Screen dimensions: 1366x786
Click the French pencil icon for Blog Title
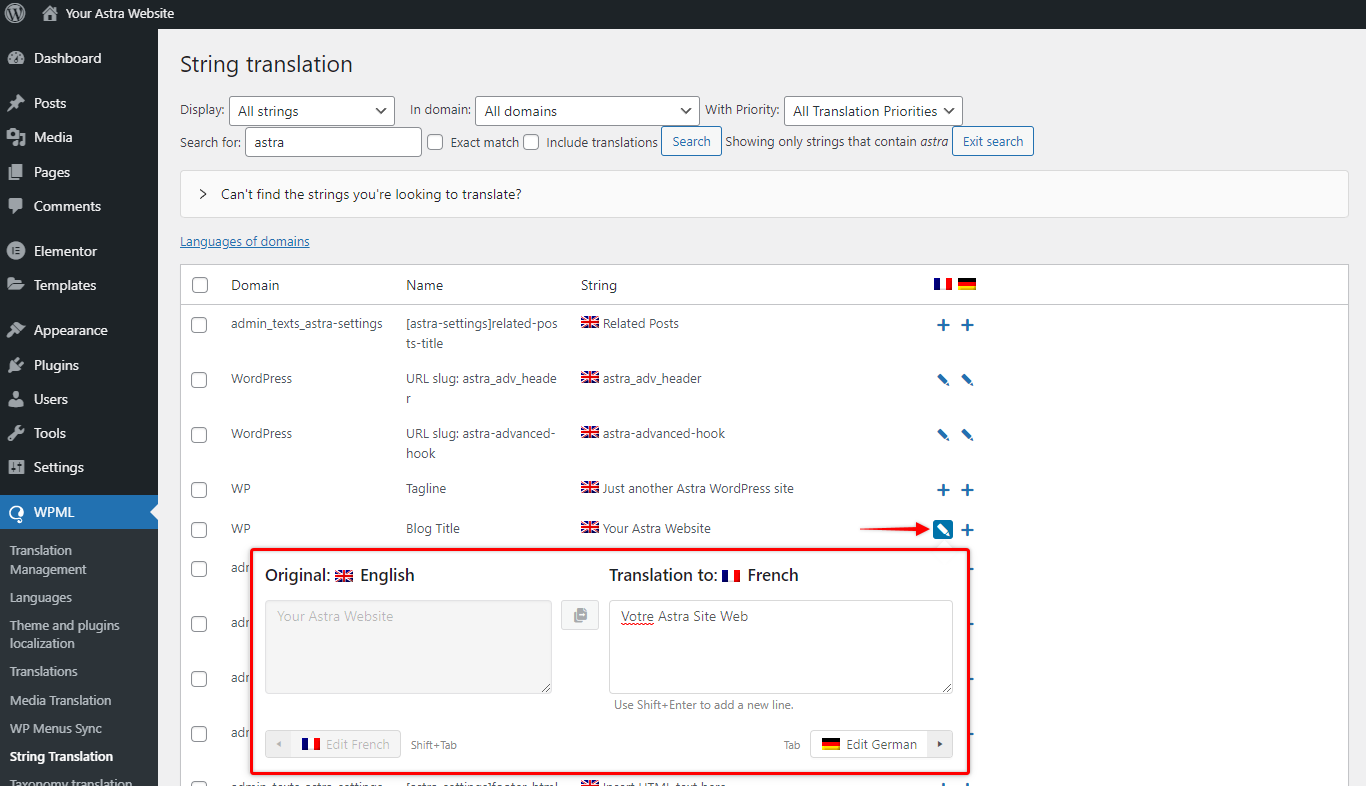(943, 530)
